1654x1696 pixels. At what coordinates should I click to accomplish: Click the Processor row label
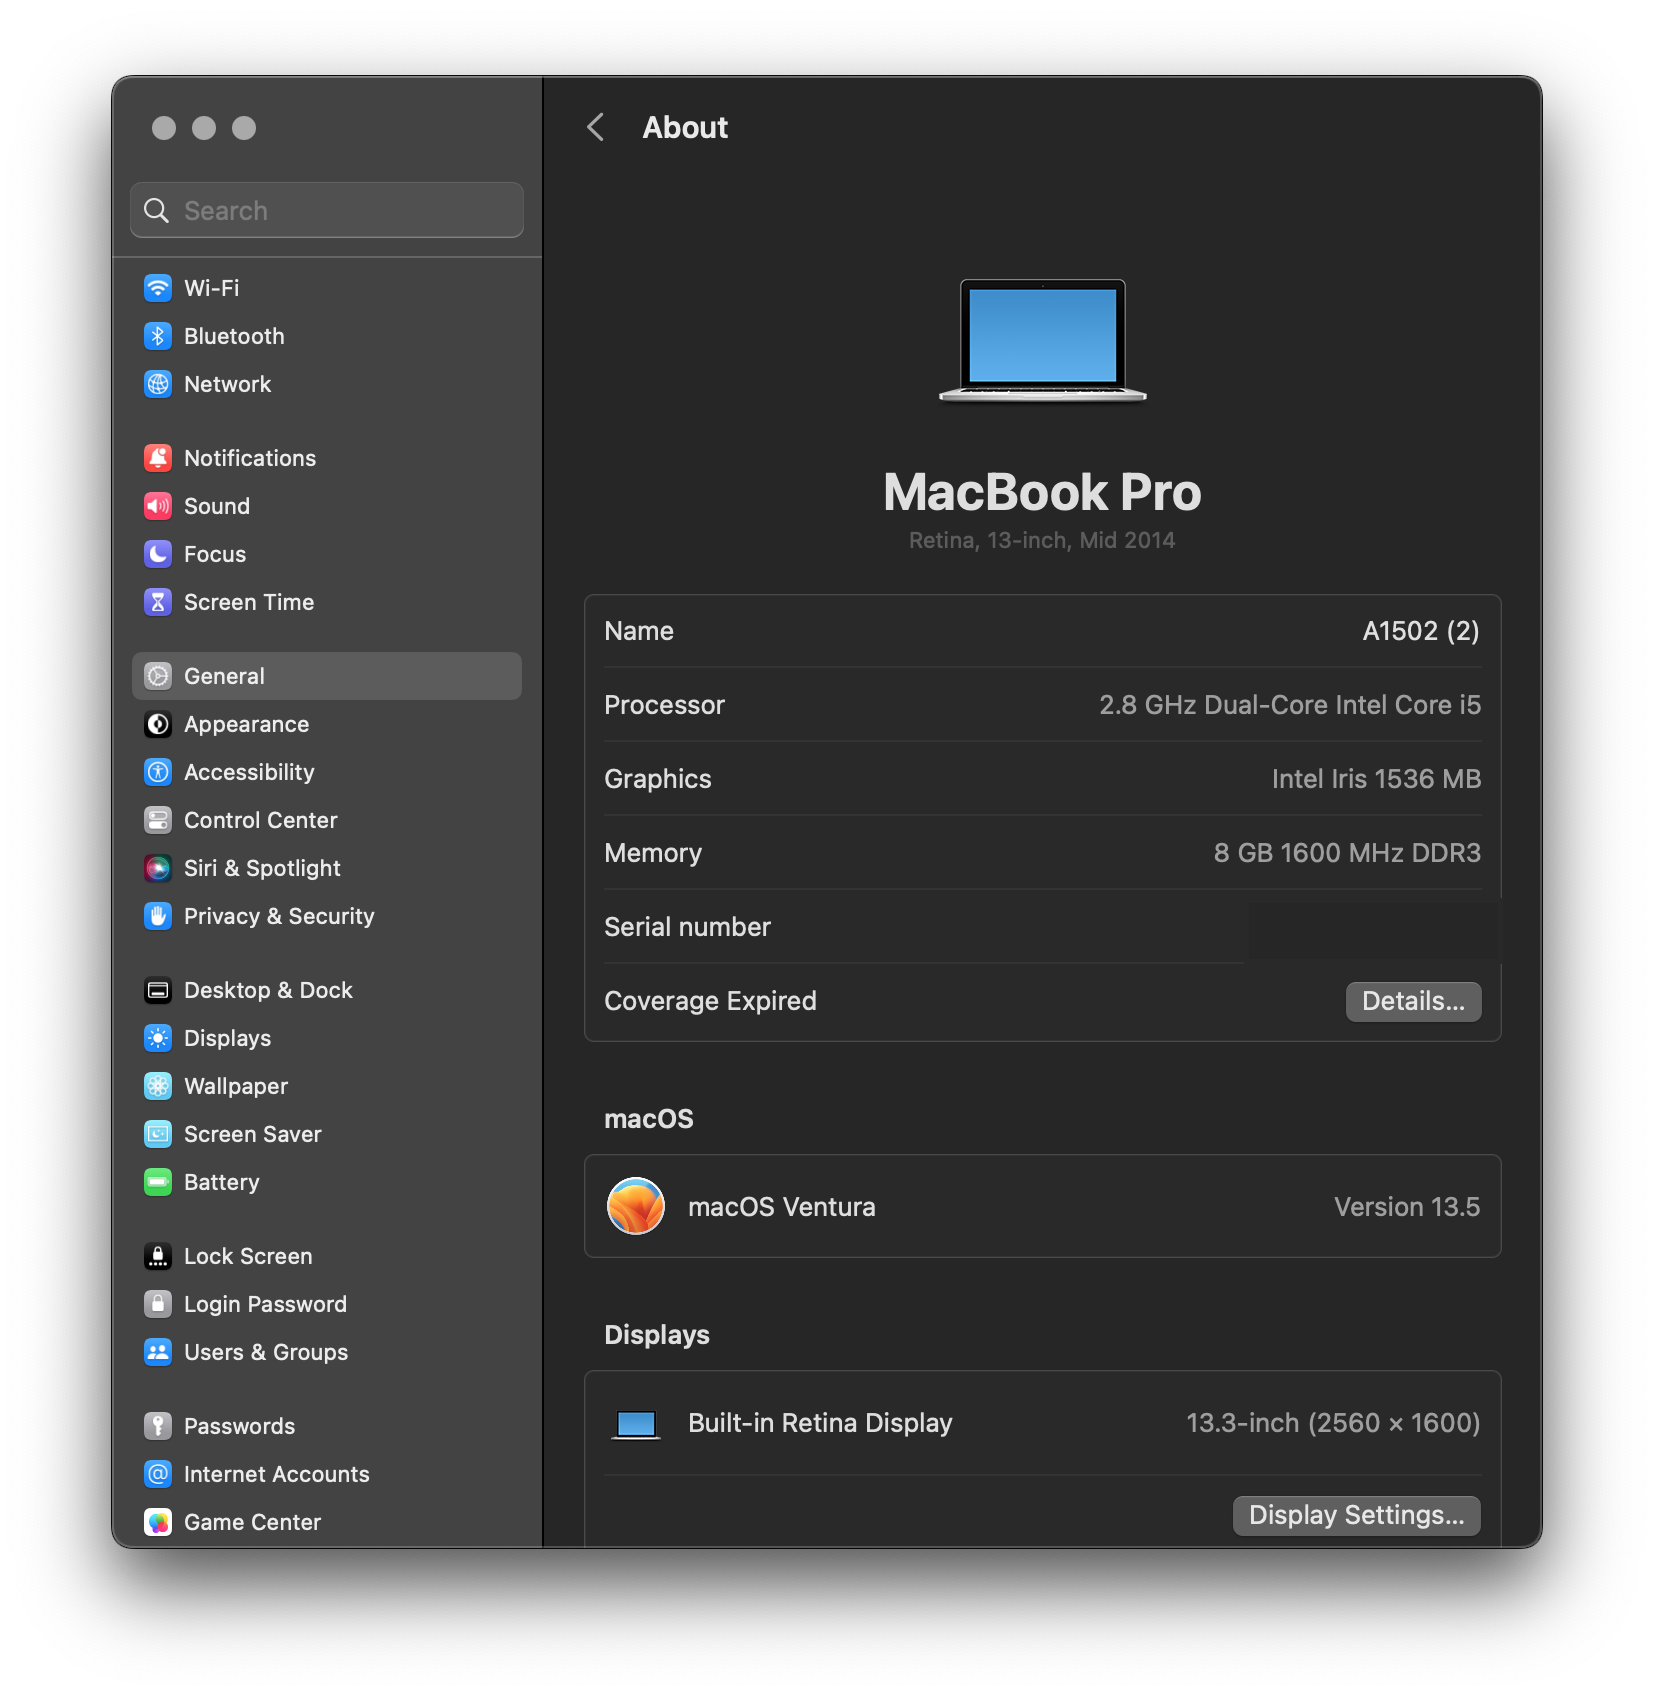[x=664, y=705]
